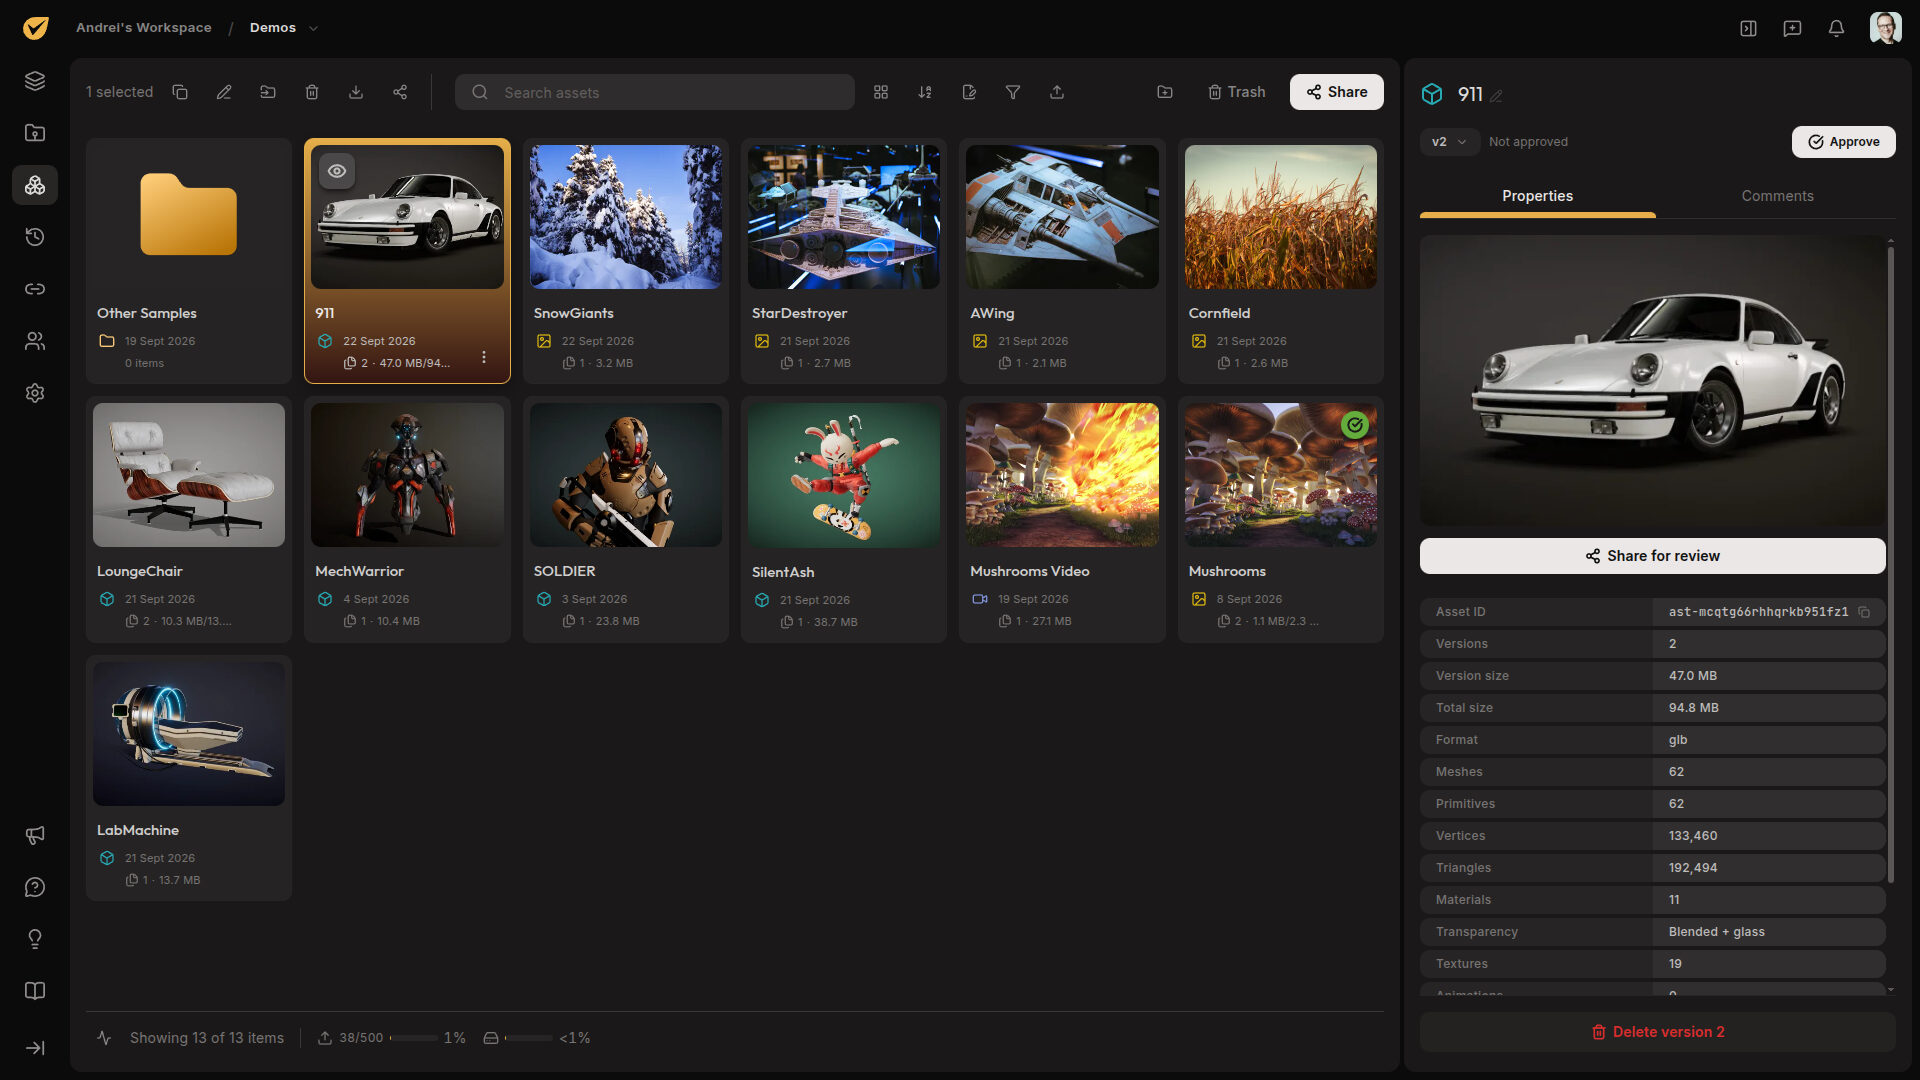Click the download icon in the selection toolbar
This screenshot has height=1080, width=1920.
(x=356, y=92)
